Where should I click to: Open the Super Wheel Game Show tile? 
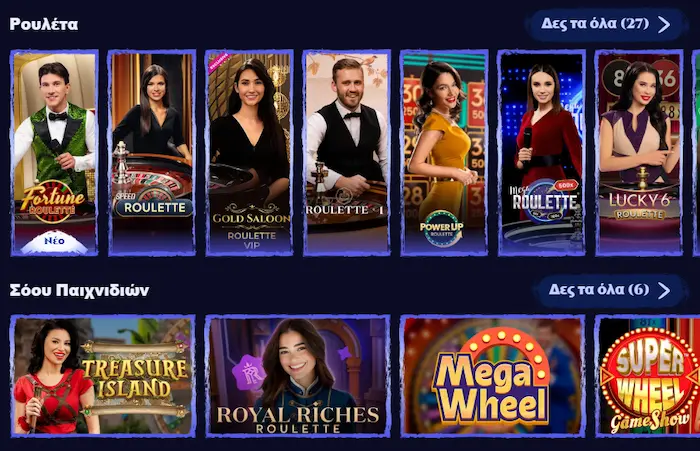(647, 376)
